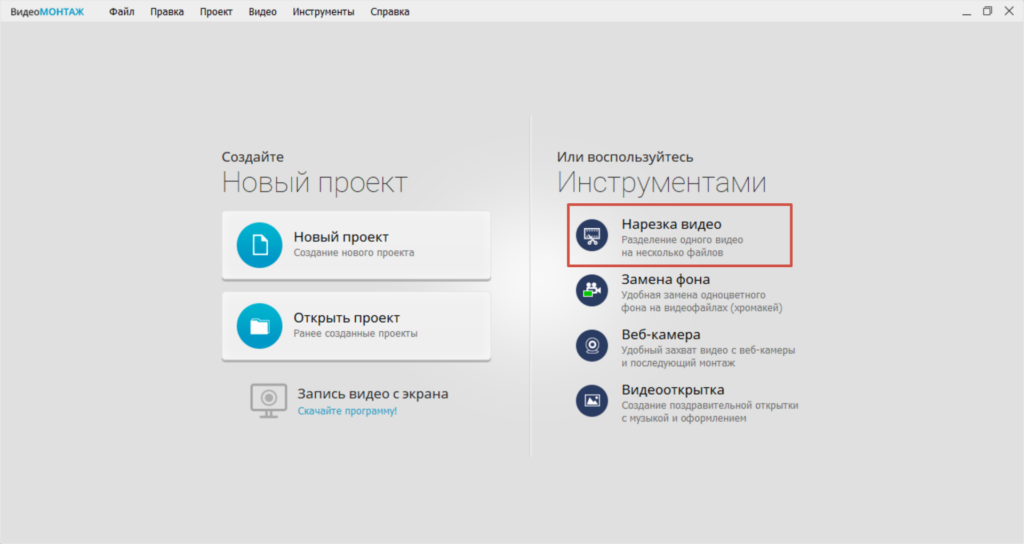Screen dimensions: 1024x544
Task: Select the Веб-камера tool title
Action: [x=661, y=334]
